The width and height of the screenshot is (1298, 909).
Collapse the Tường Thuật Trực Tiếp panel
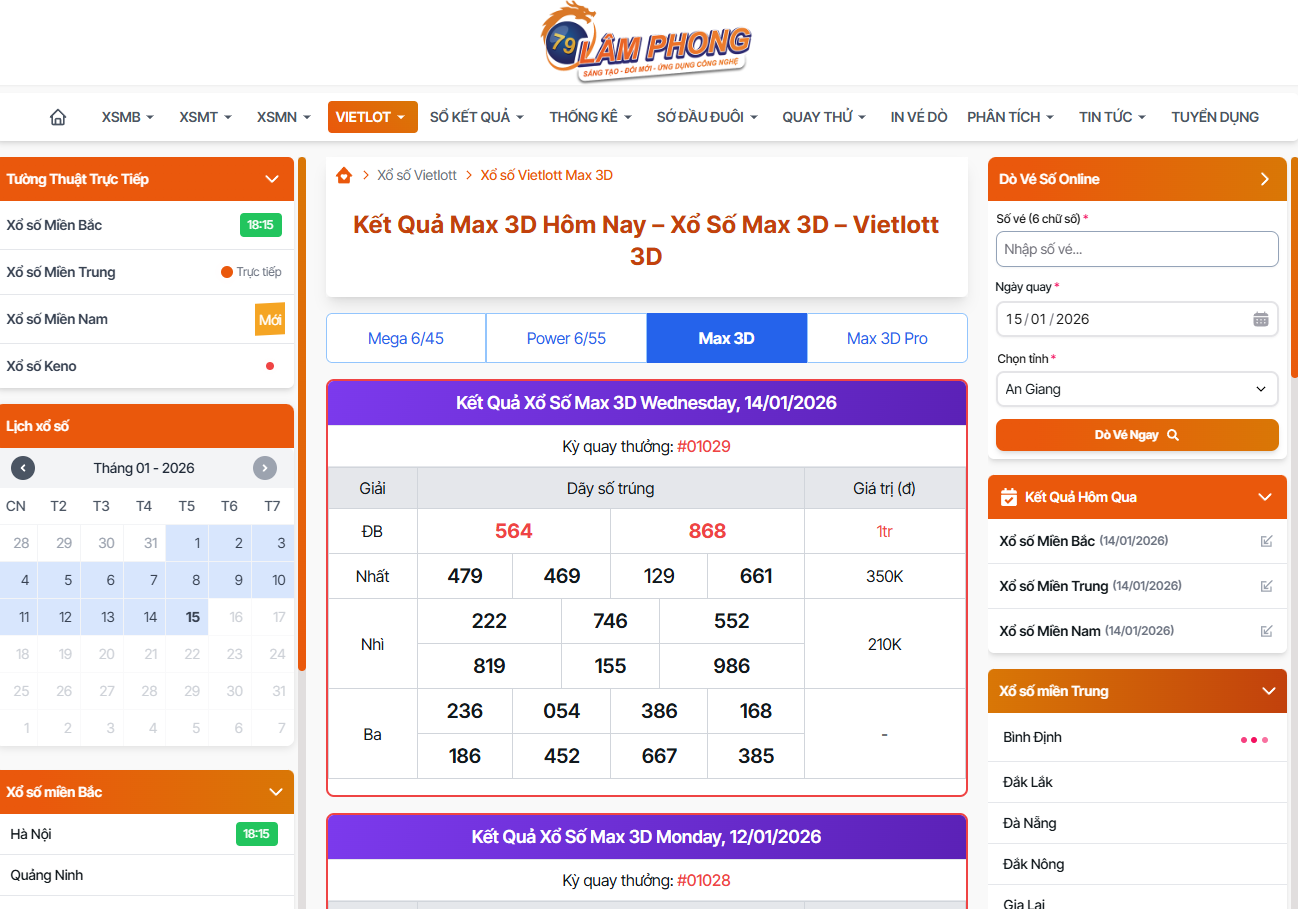tap(271, 179)
